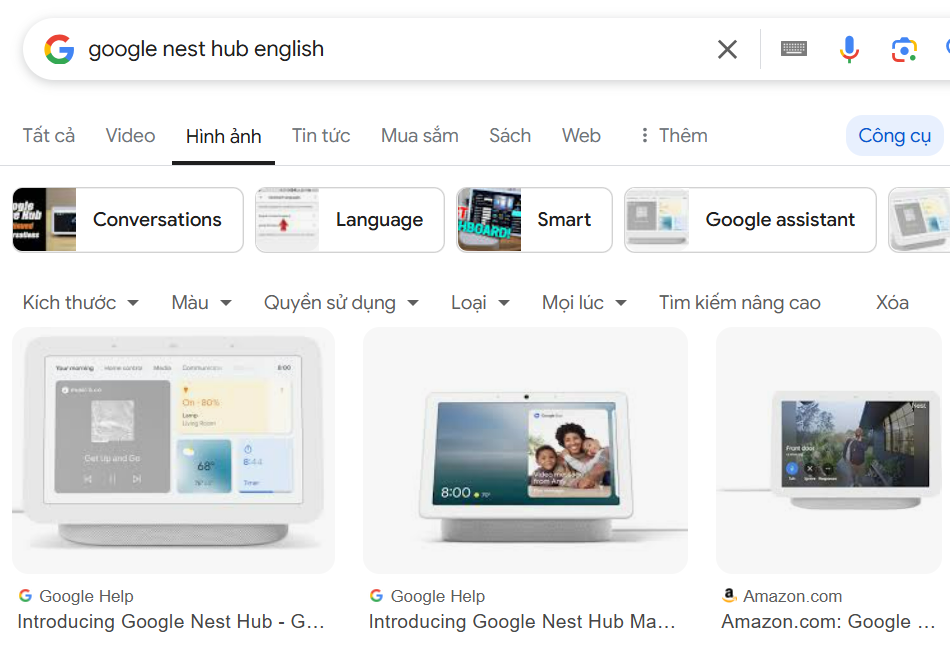Expand the Mọi lúc time filter
Image resolution: width=950 pixels, height=663 pixels.
click(584, 302)
